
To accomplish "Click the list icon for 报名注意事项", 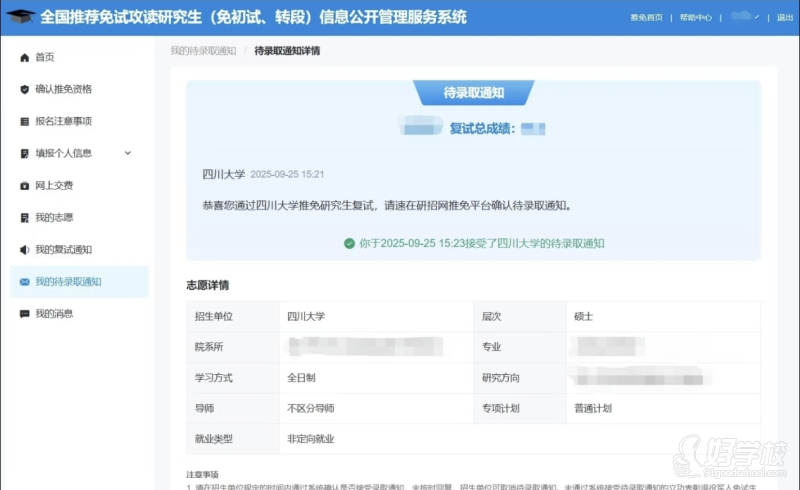I will click(x=24, y=121).
